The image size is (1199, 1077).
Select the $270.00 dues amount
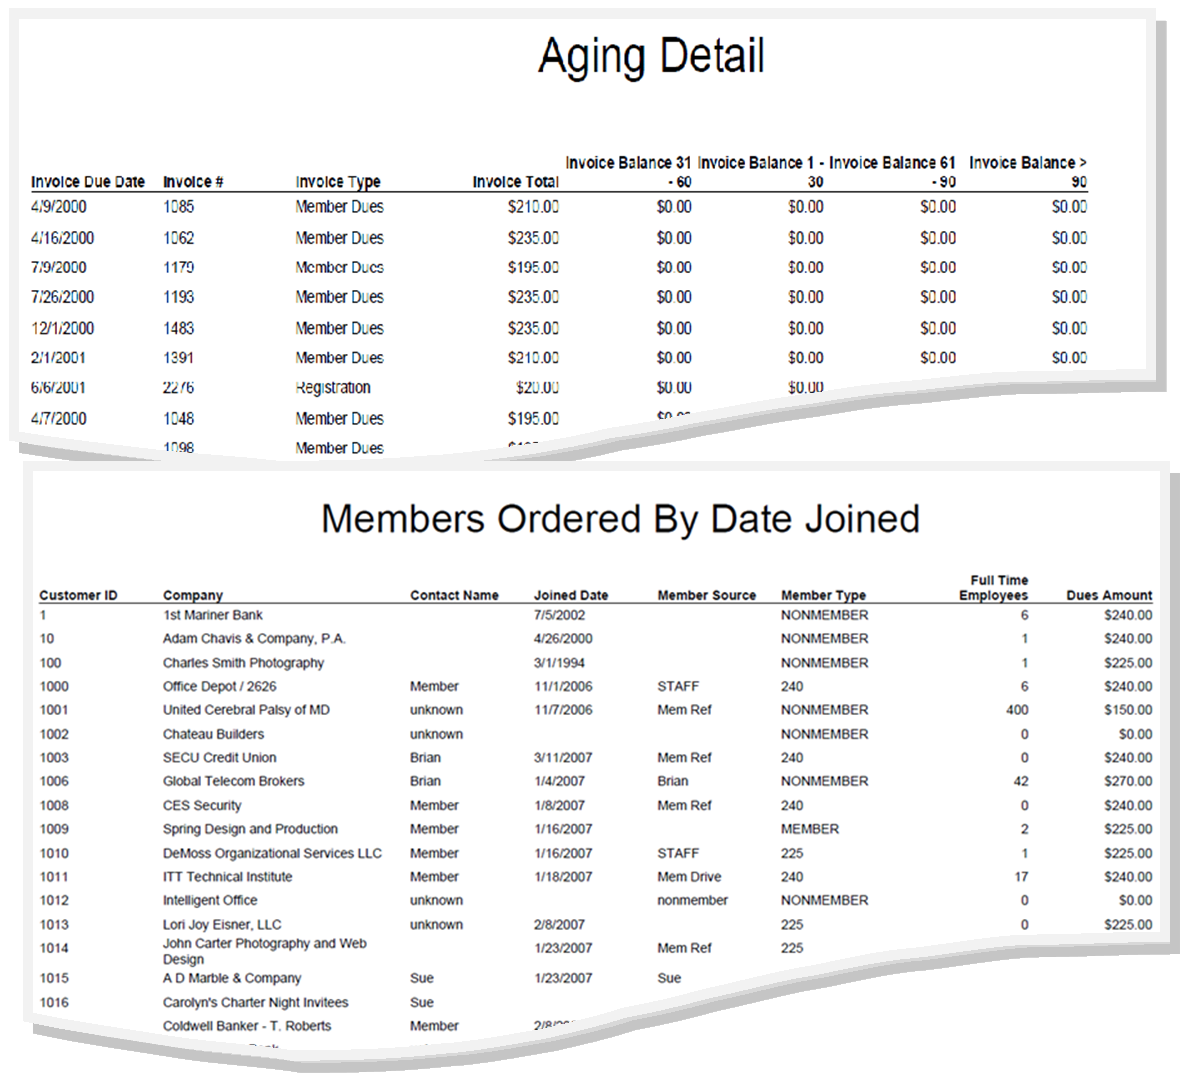coord(1128,781)
